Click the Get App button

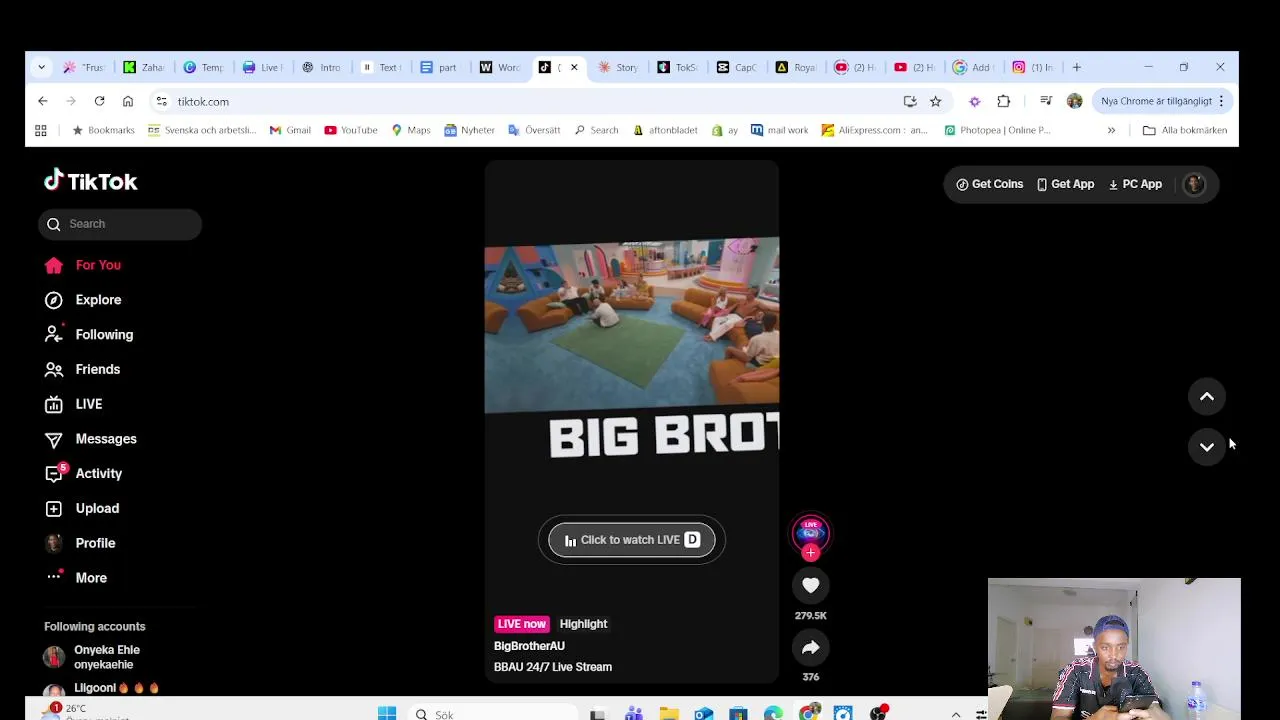coord(1065,184)
